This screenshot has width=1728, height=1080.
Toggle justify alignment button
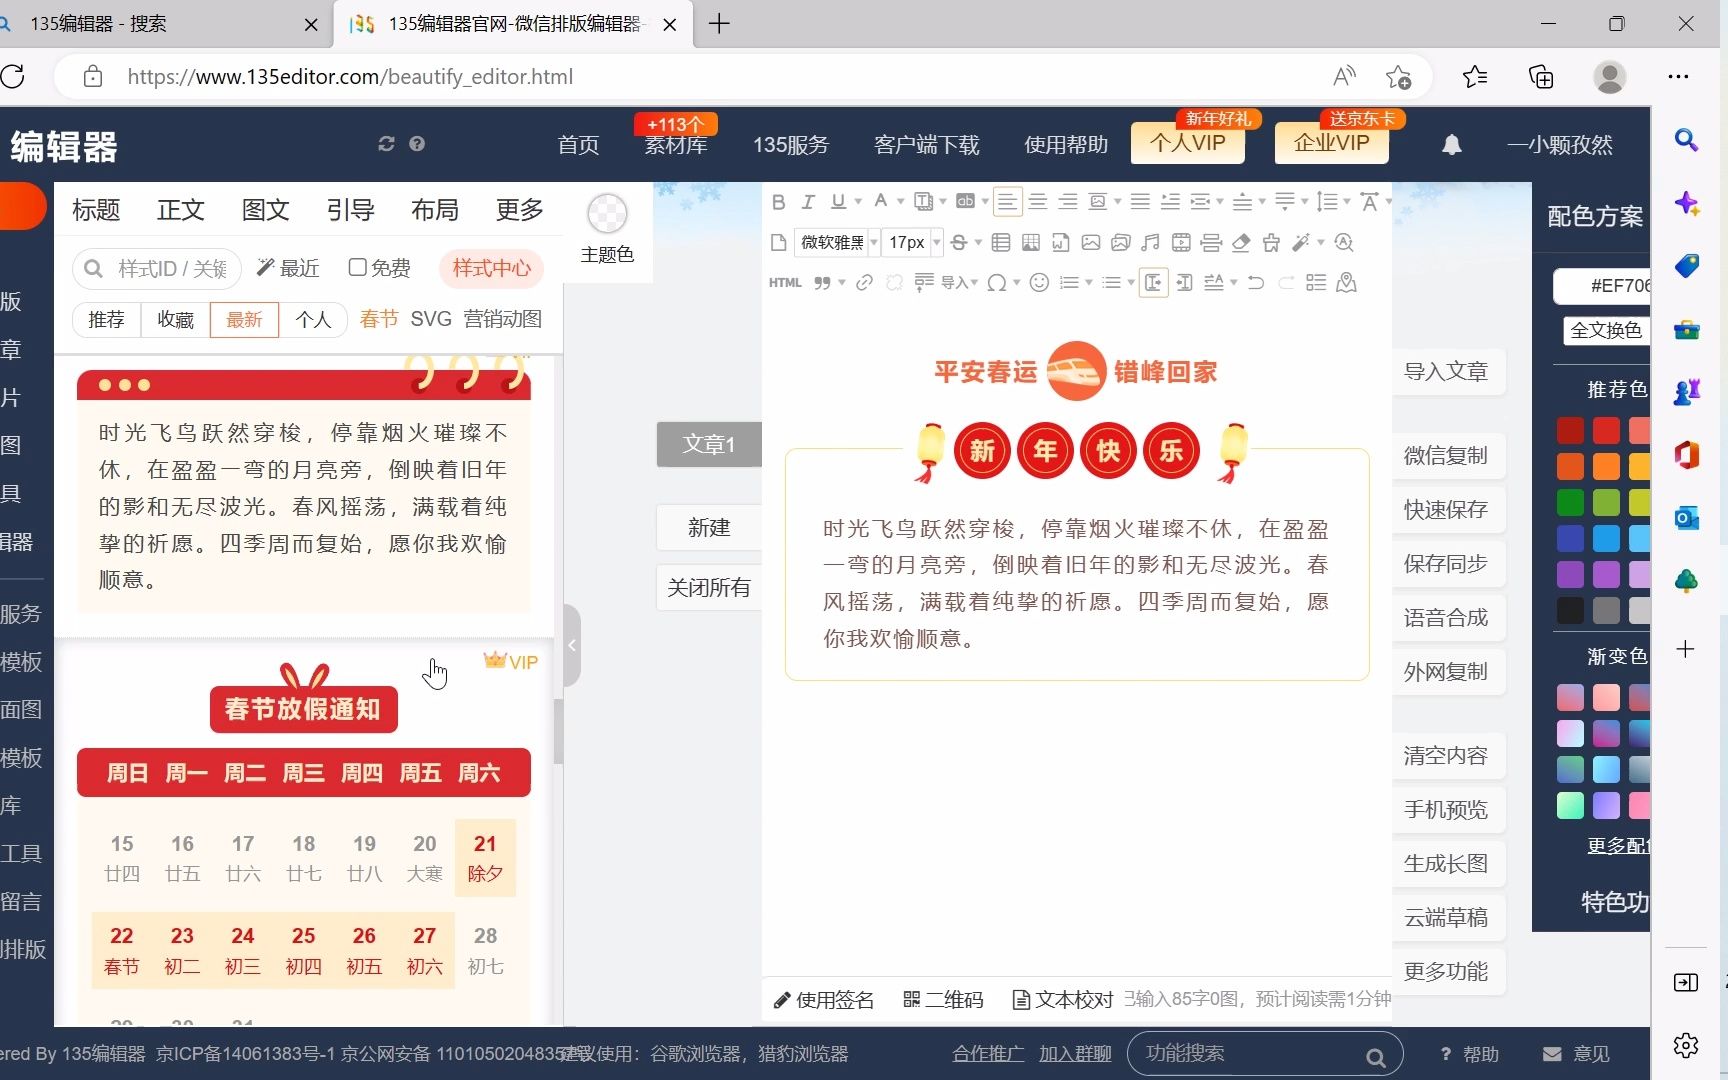pyautogui.click(x=1140, y=202)
